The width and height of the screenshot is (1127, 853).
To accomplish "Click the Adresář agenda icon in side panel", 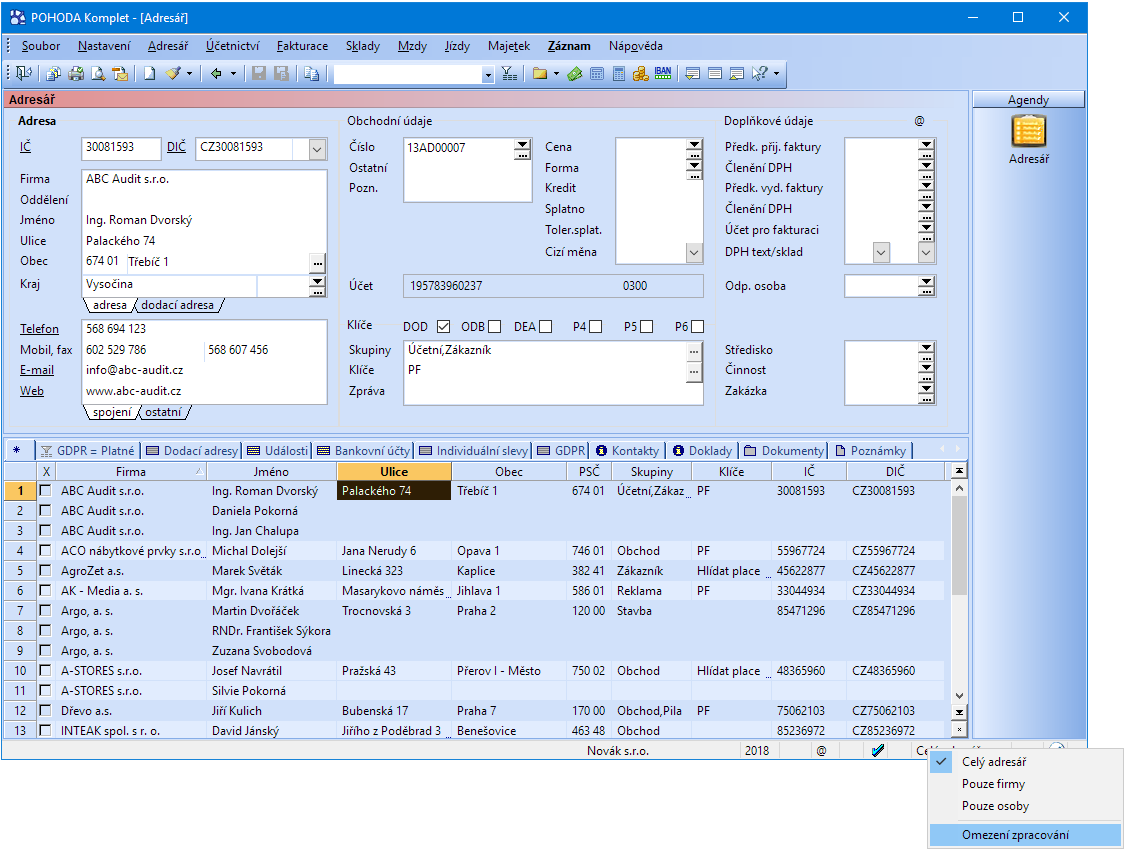I will pos(1028,132).
